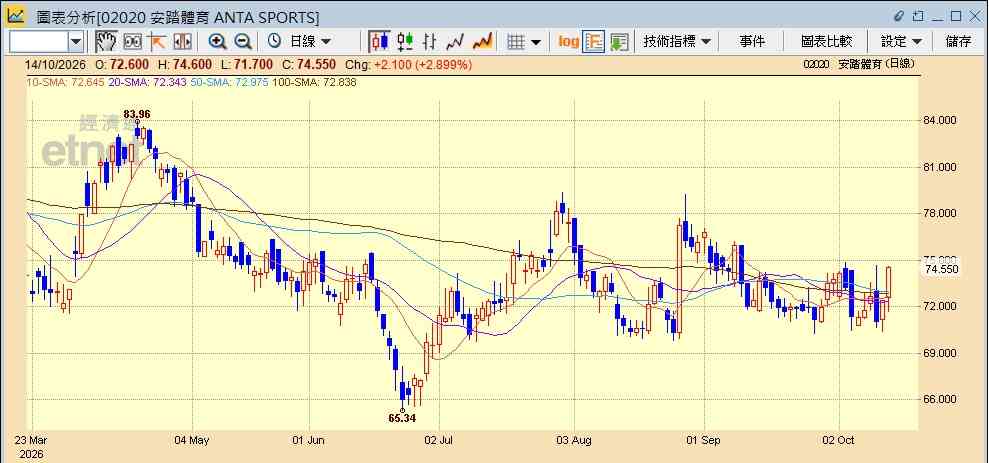Click the 01 Jun date label

point(309,440)
